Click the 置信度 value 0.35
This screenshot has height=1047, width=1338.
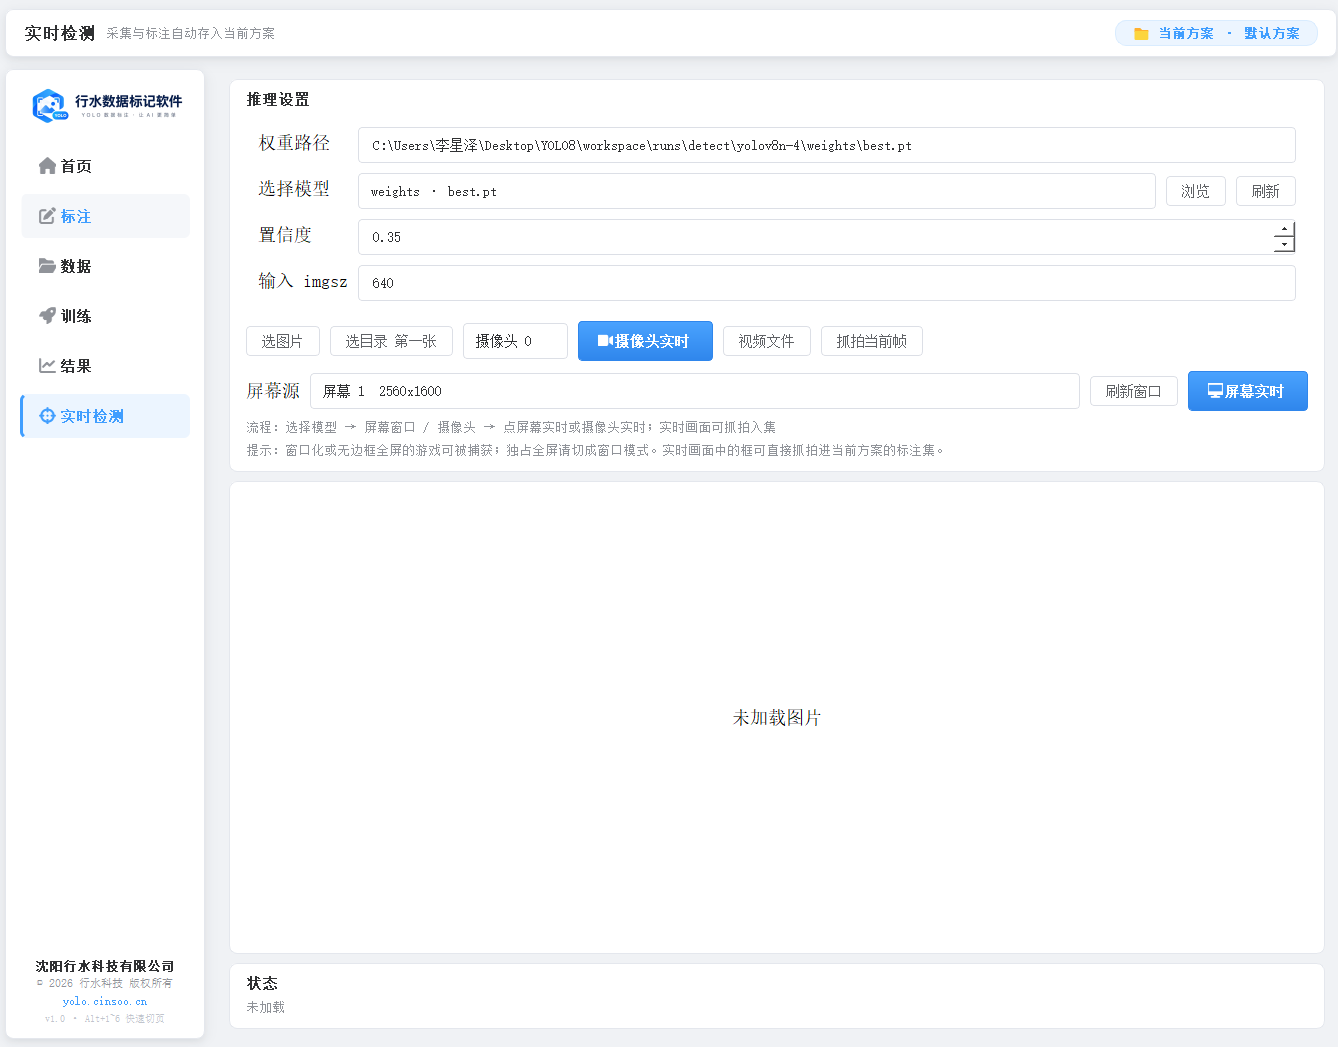(387, 237)
